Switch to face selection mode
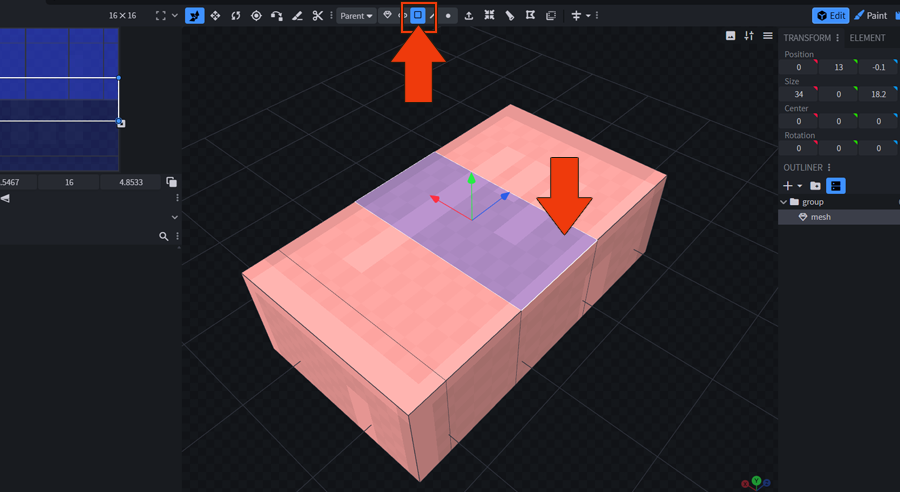 tap(418, 16)
